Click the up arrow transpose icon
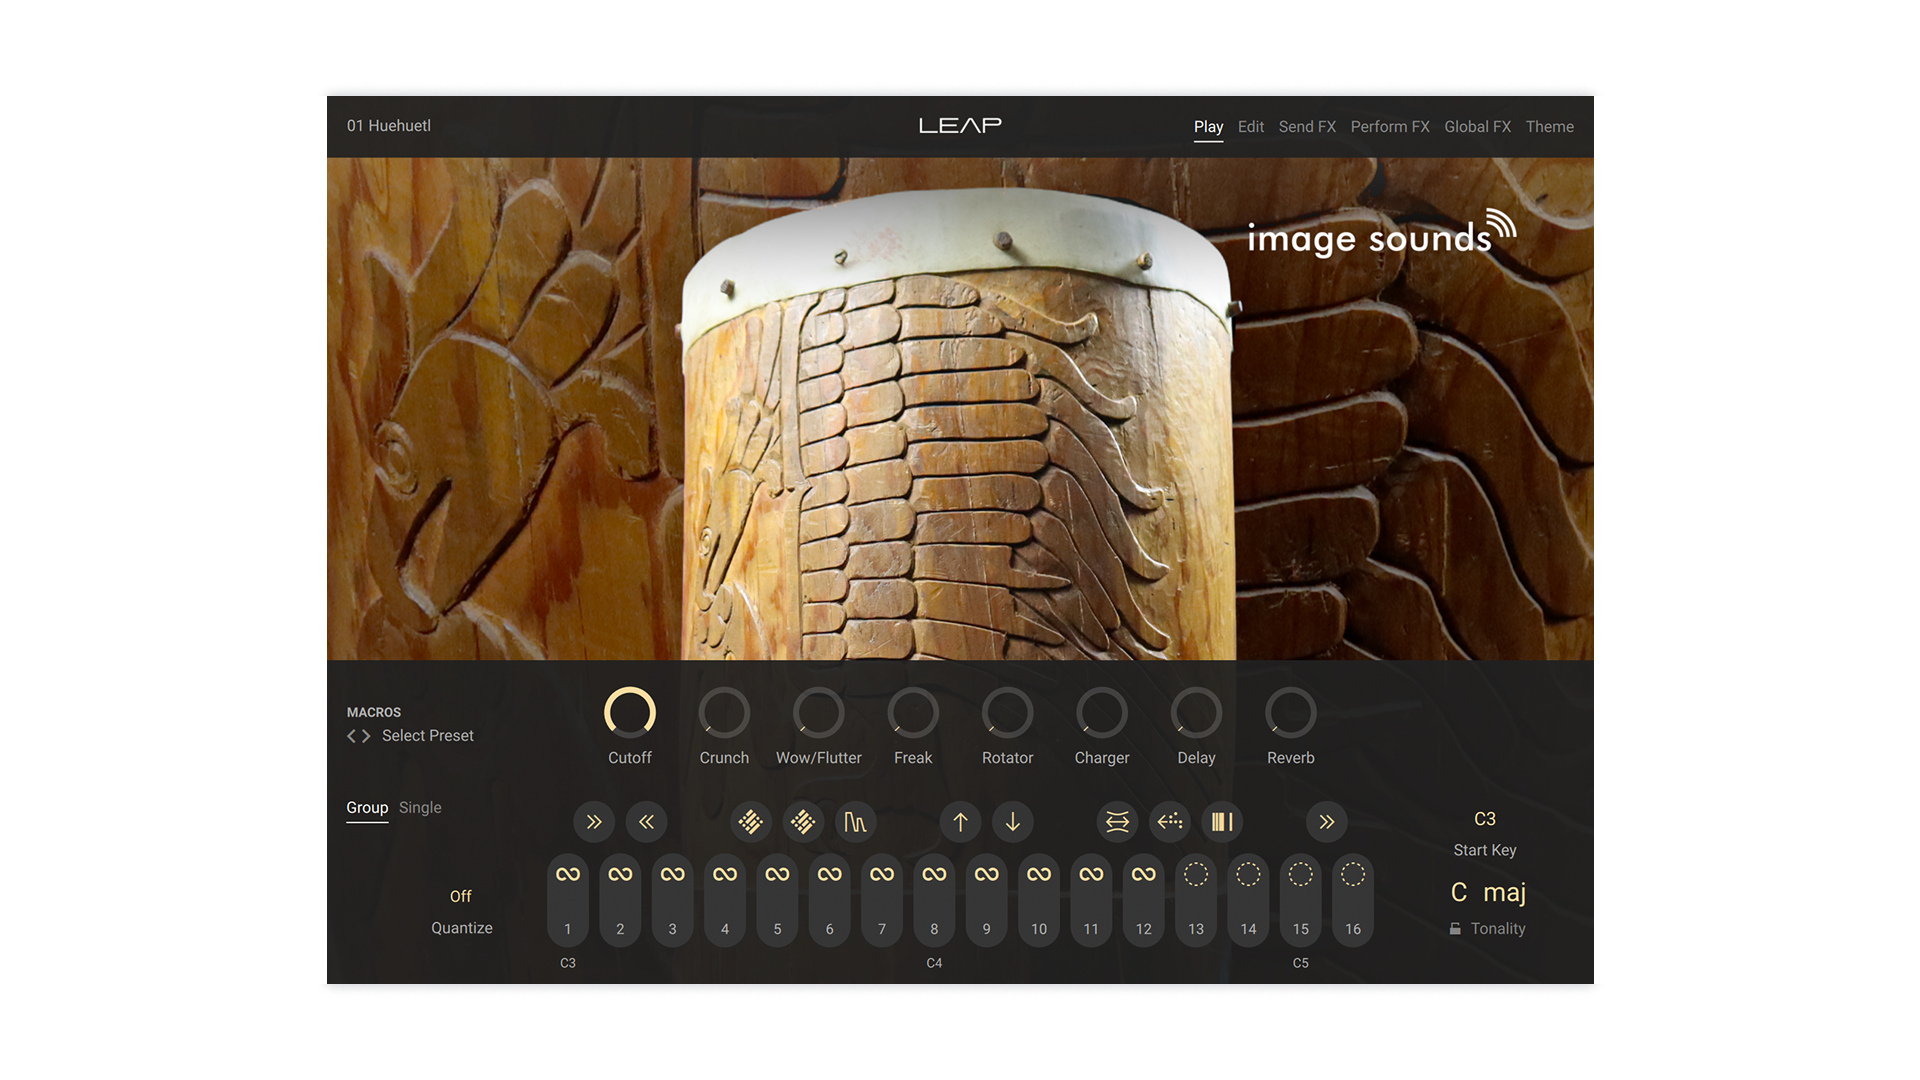 tap(960, 822)
